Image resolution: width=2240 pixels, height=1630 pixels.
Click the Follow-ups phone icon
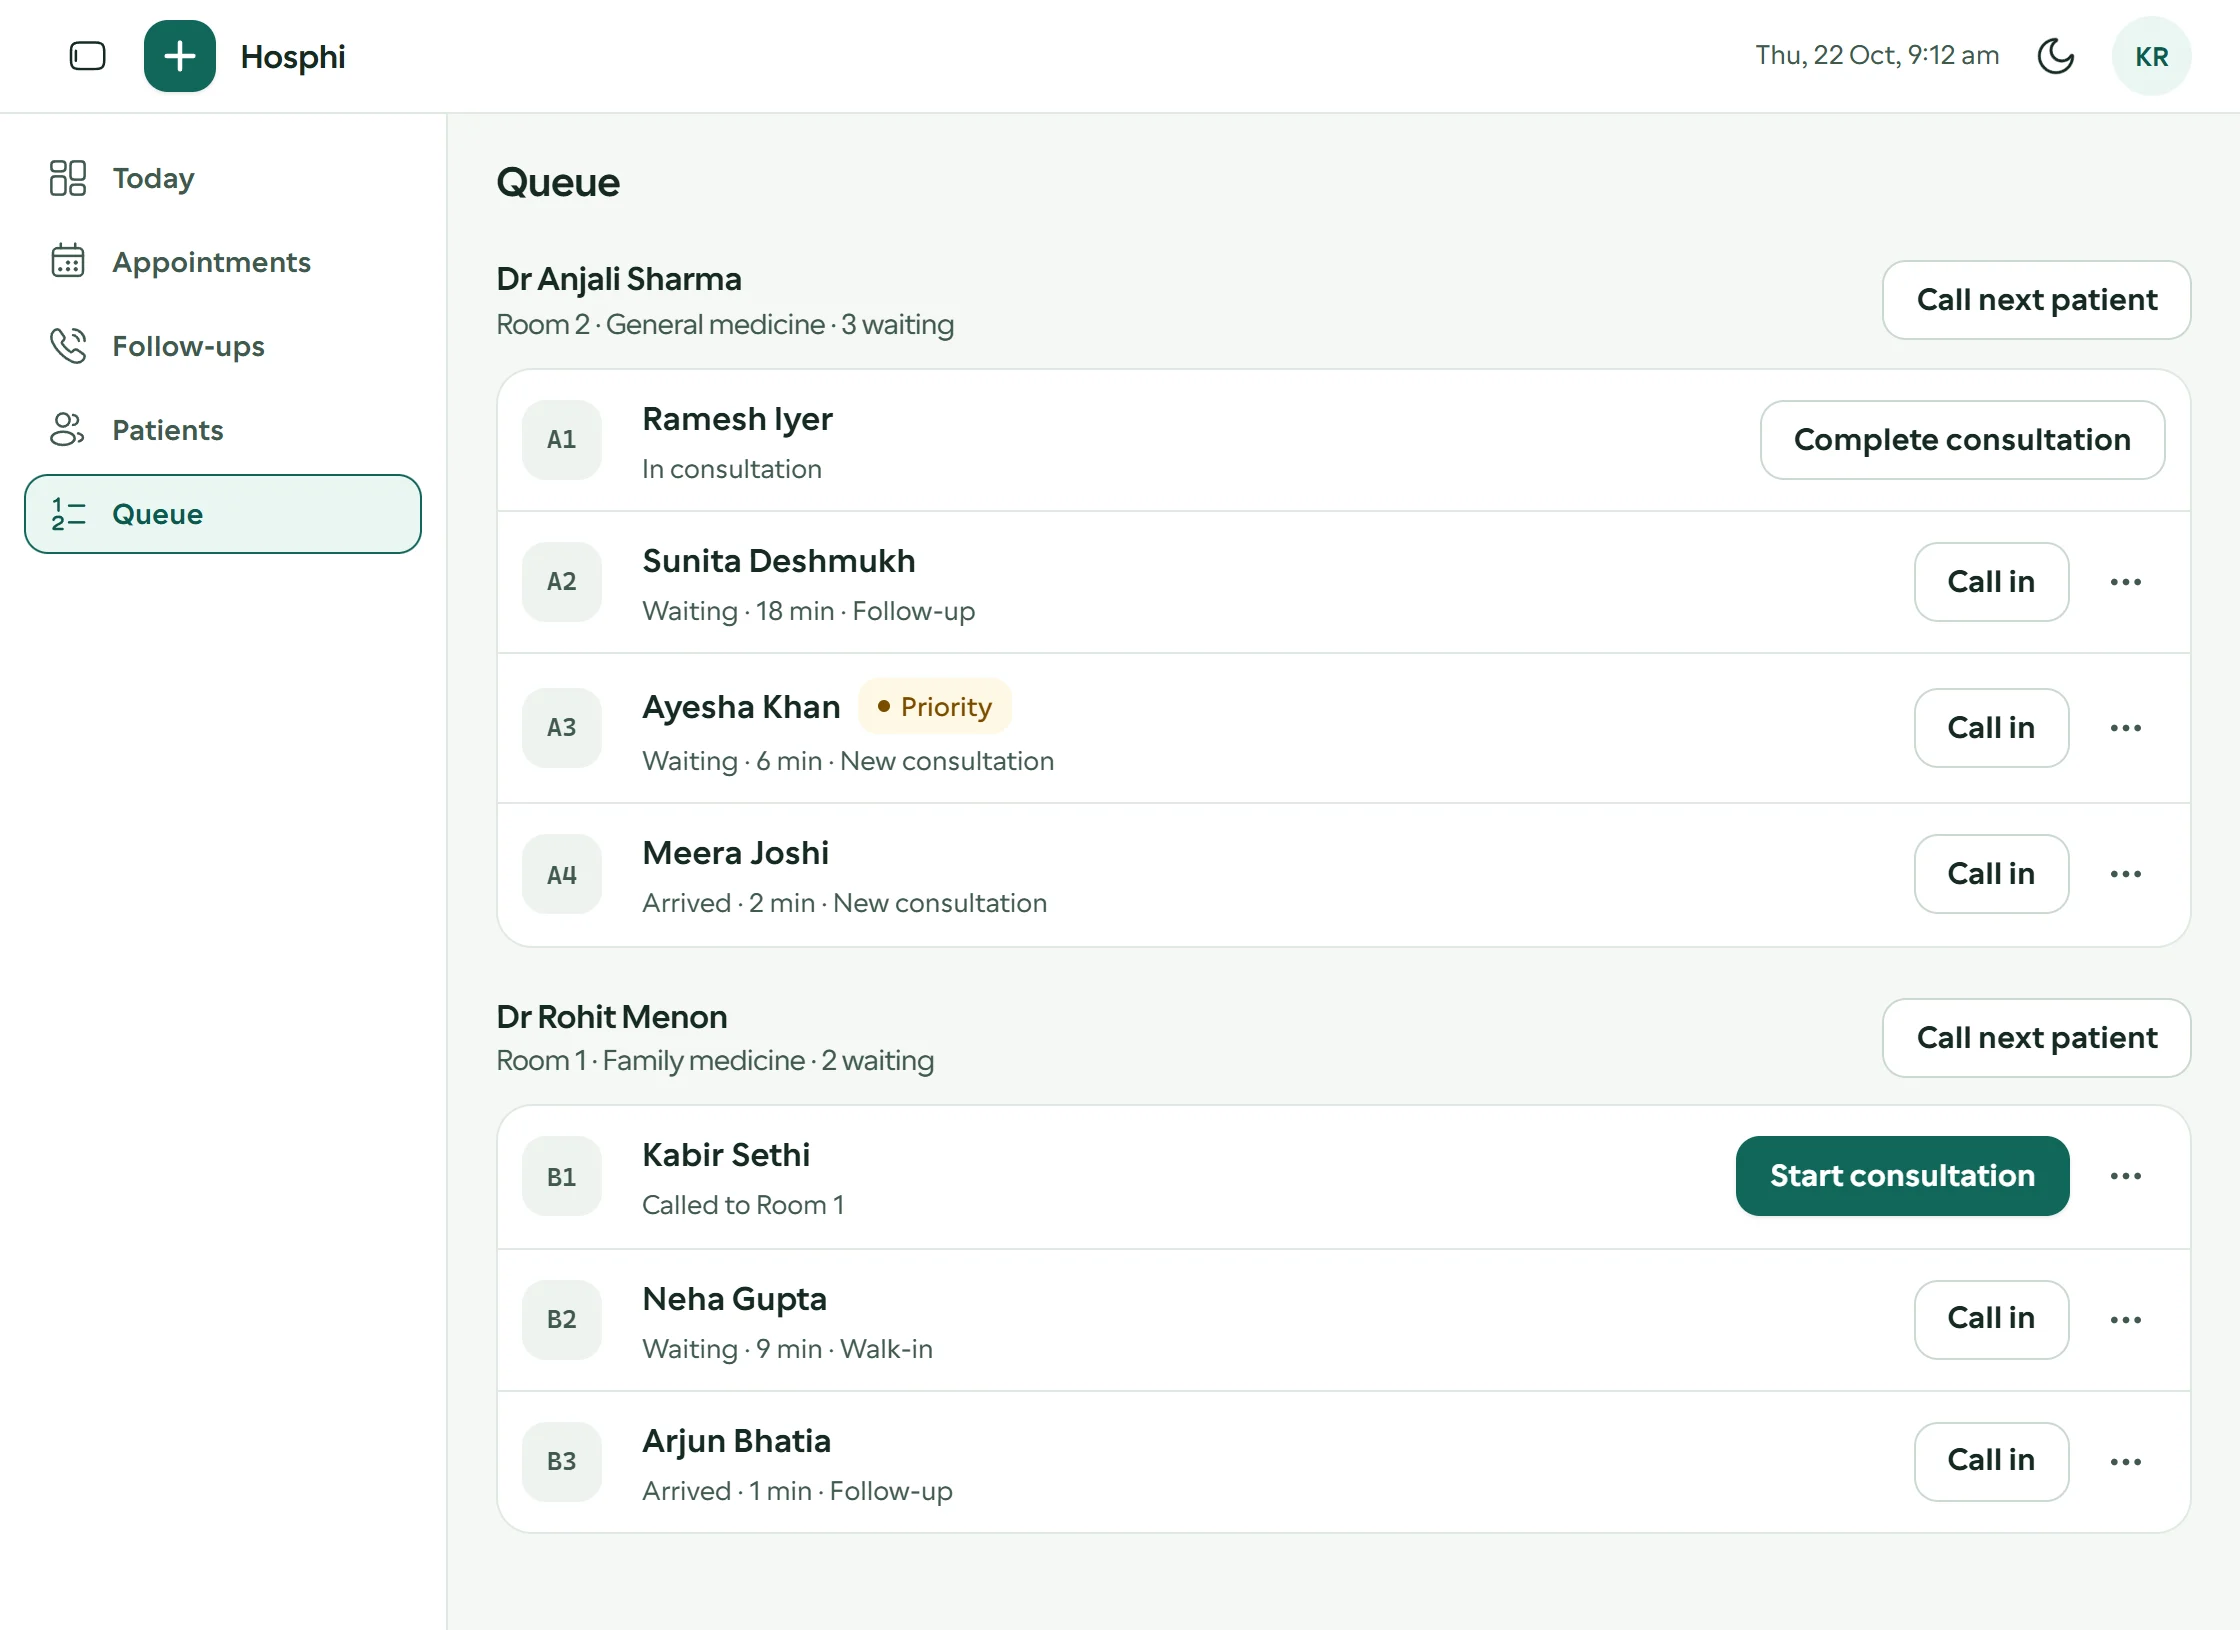tap(68, 346)
